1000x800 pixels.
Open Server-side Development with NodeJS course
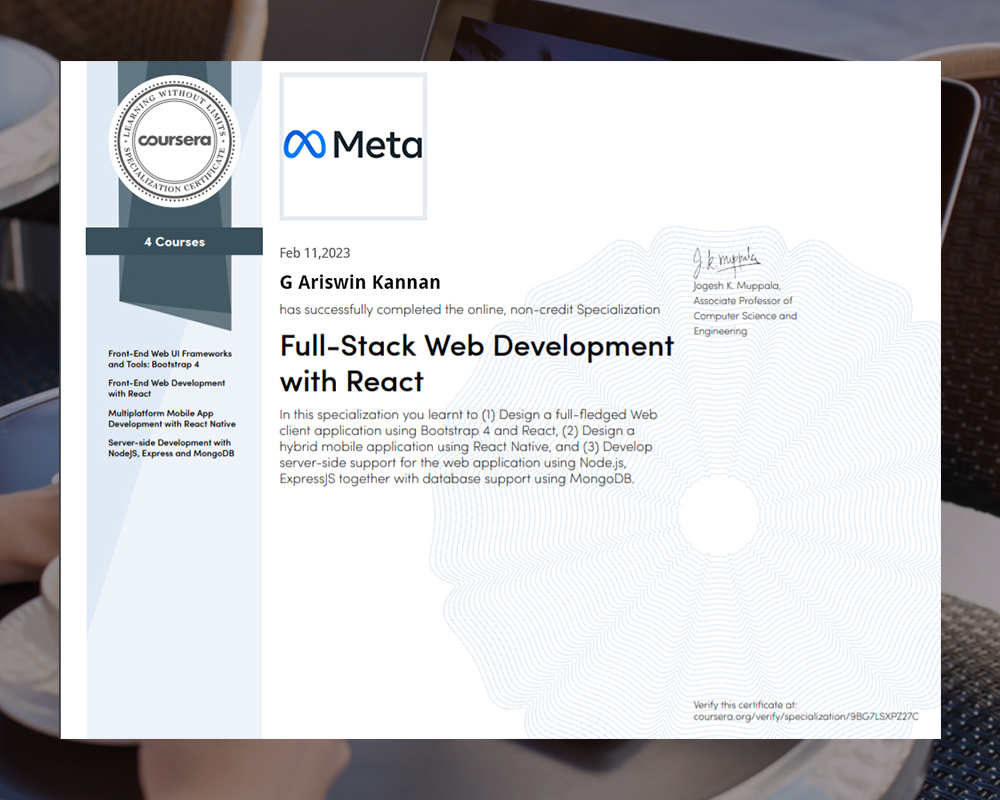pos(170,448)
